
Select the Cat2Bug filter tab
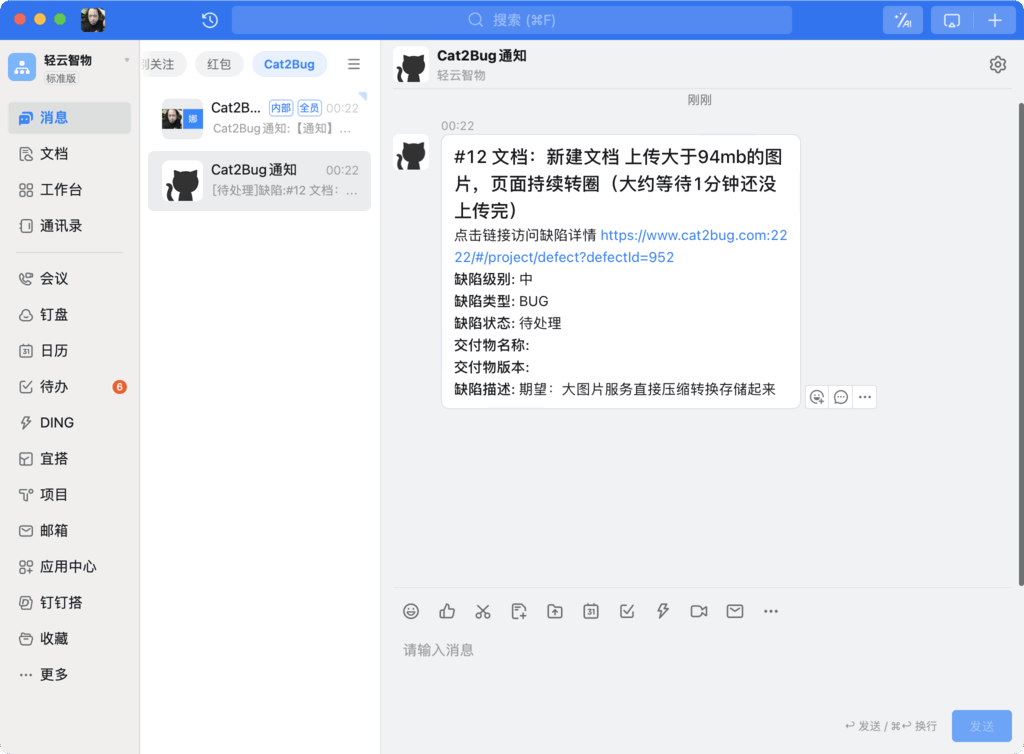click(289, 64)
